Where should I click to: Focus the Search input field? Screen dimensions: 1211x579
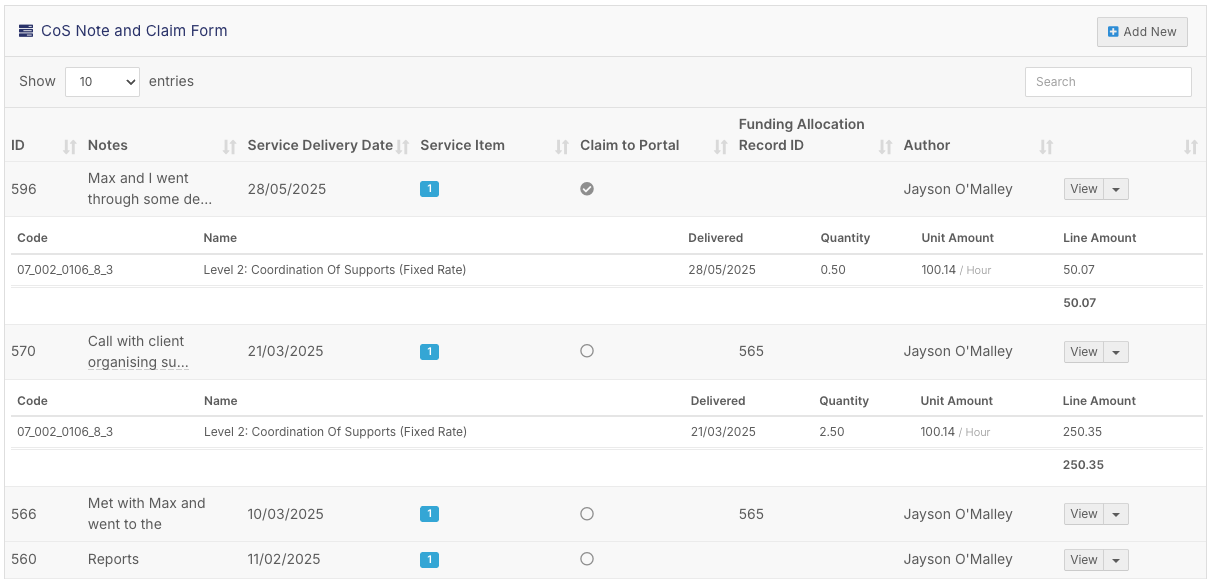coord(1108,82)
